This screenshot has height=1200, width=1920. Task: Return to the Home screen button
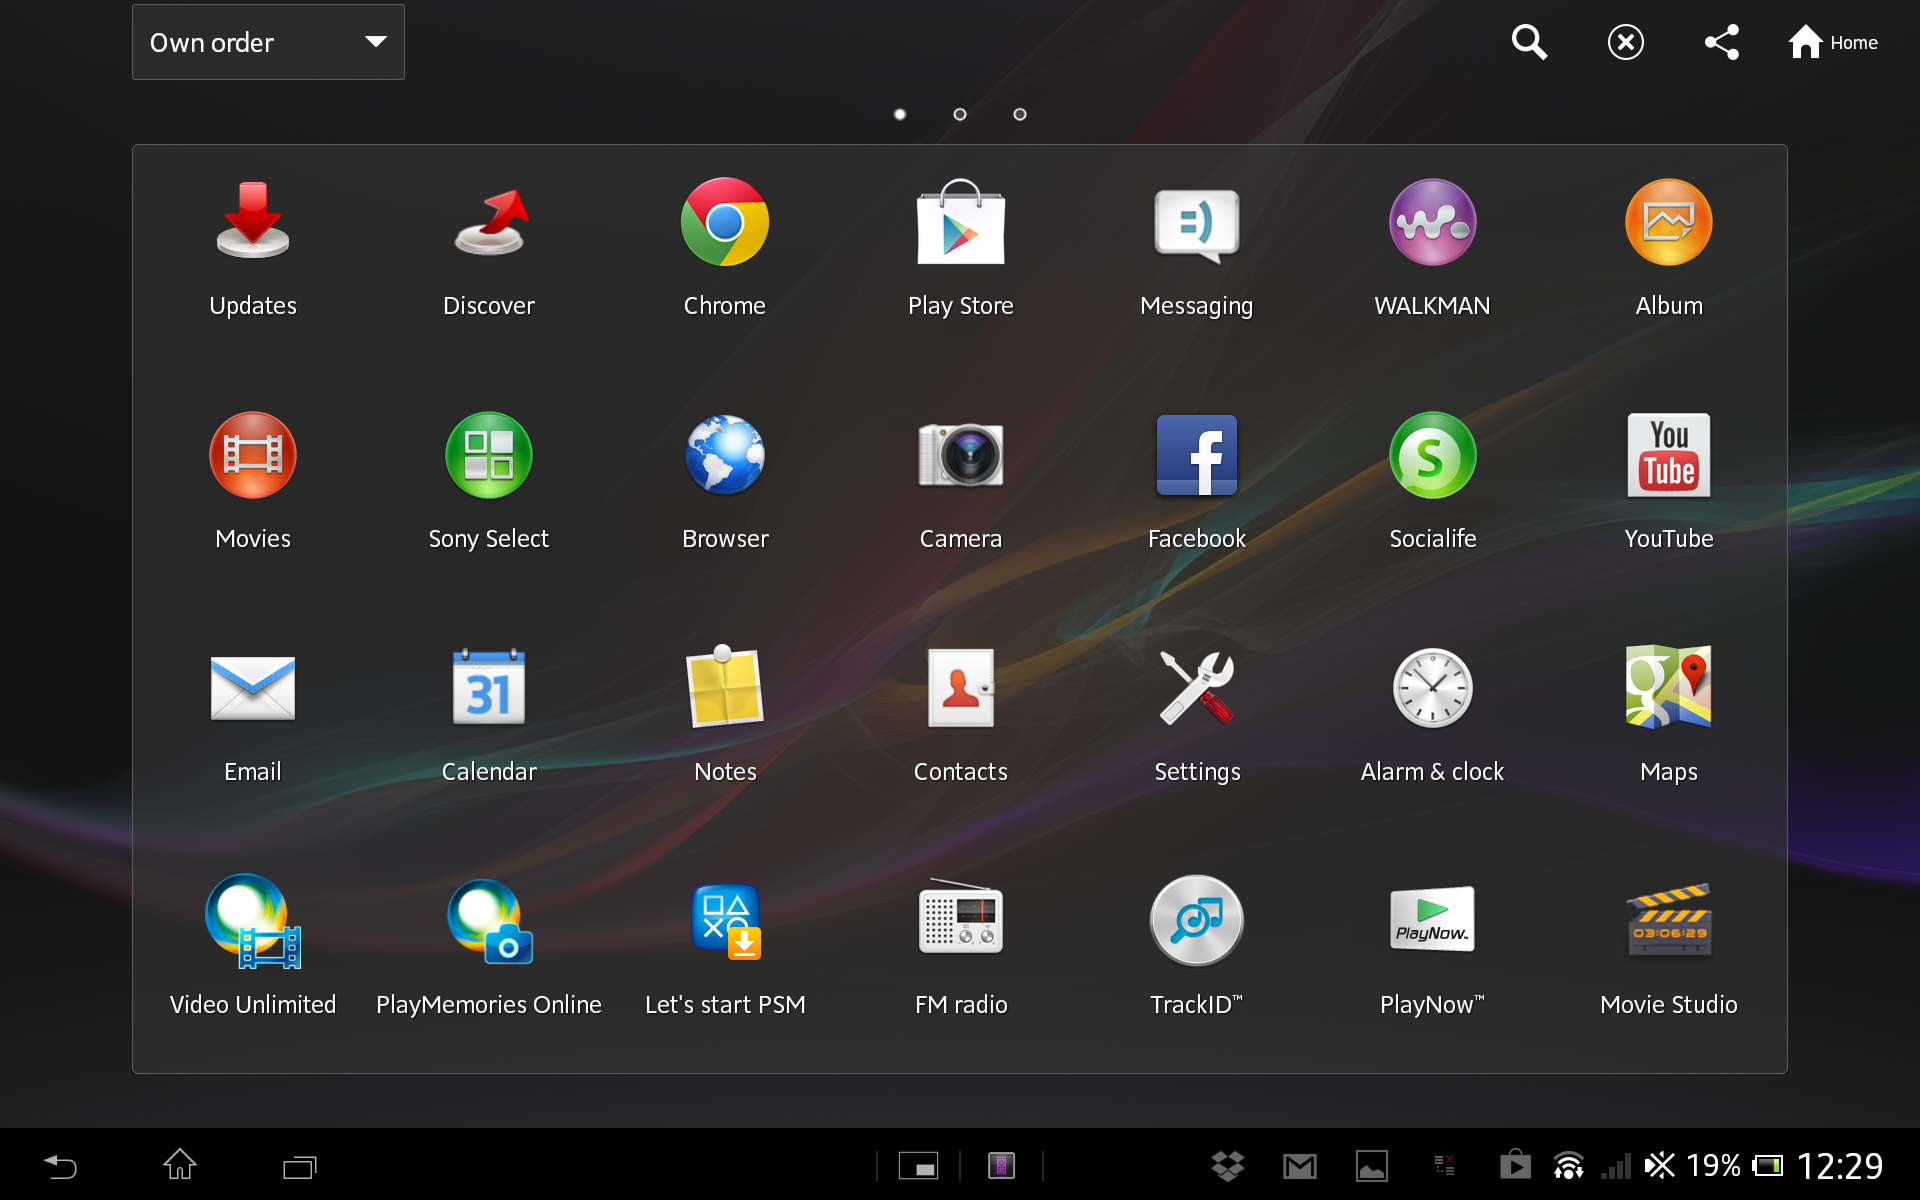[1833, 42]
